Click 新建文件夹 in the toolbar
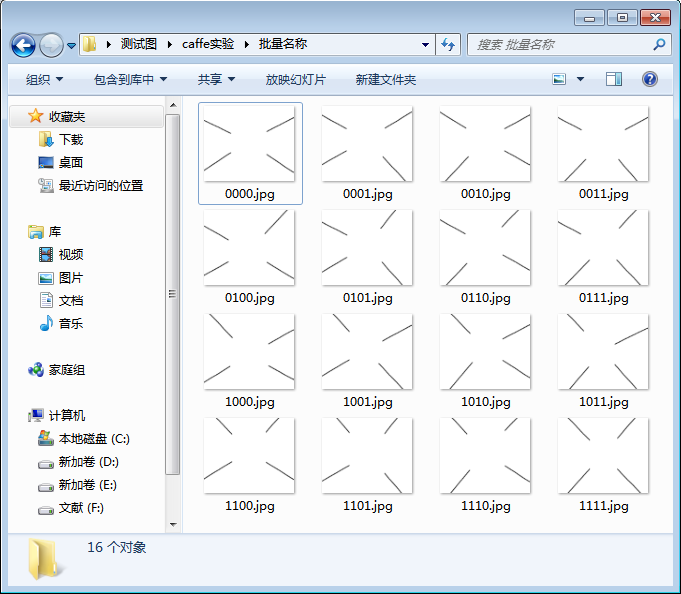 pos(386,79)
